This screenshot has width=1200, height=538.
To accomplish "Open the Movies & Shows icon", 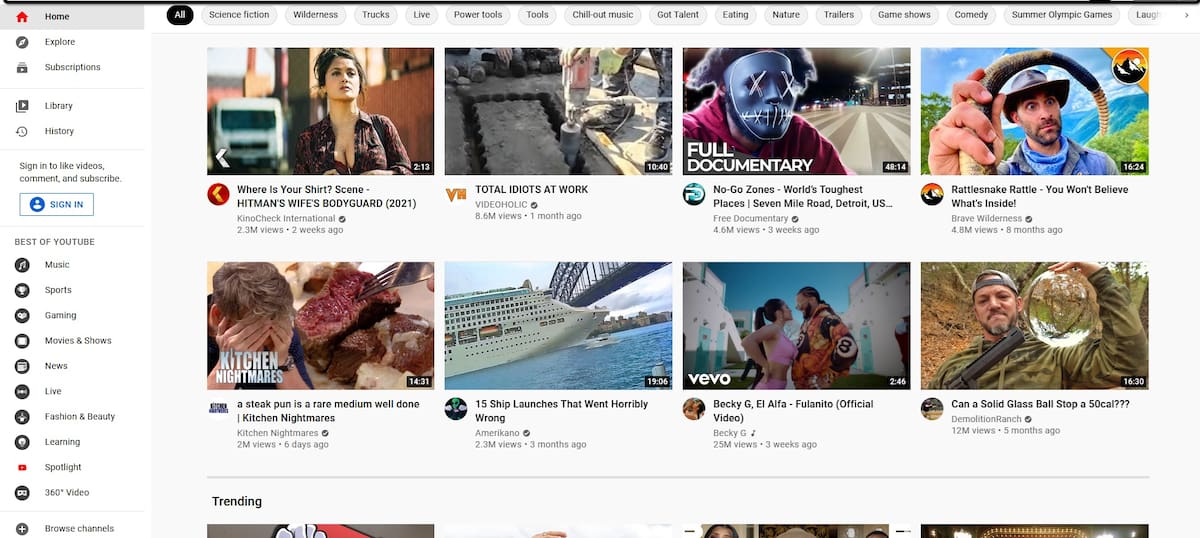I will pos(22,341).
